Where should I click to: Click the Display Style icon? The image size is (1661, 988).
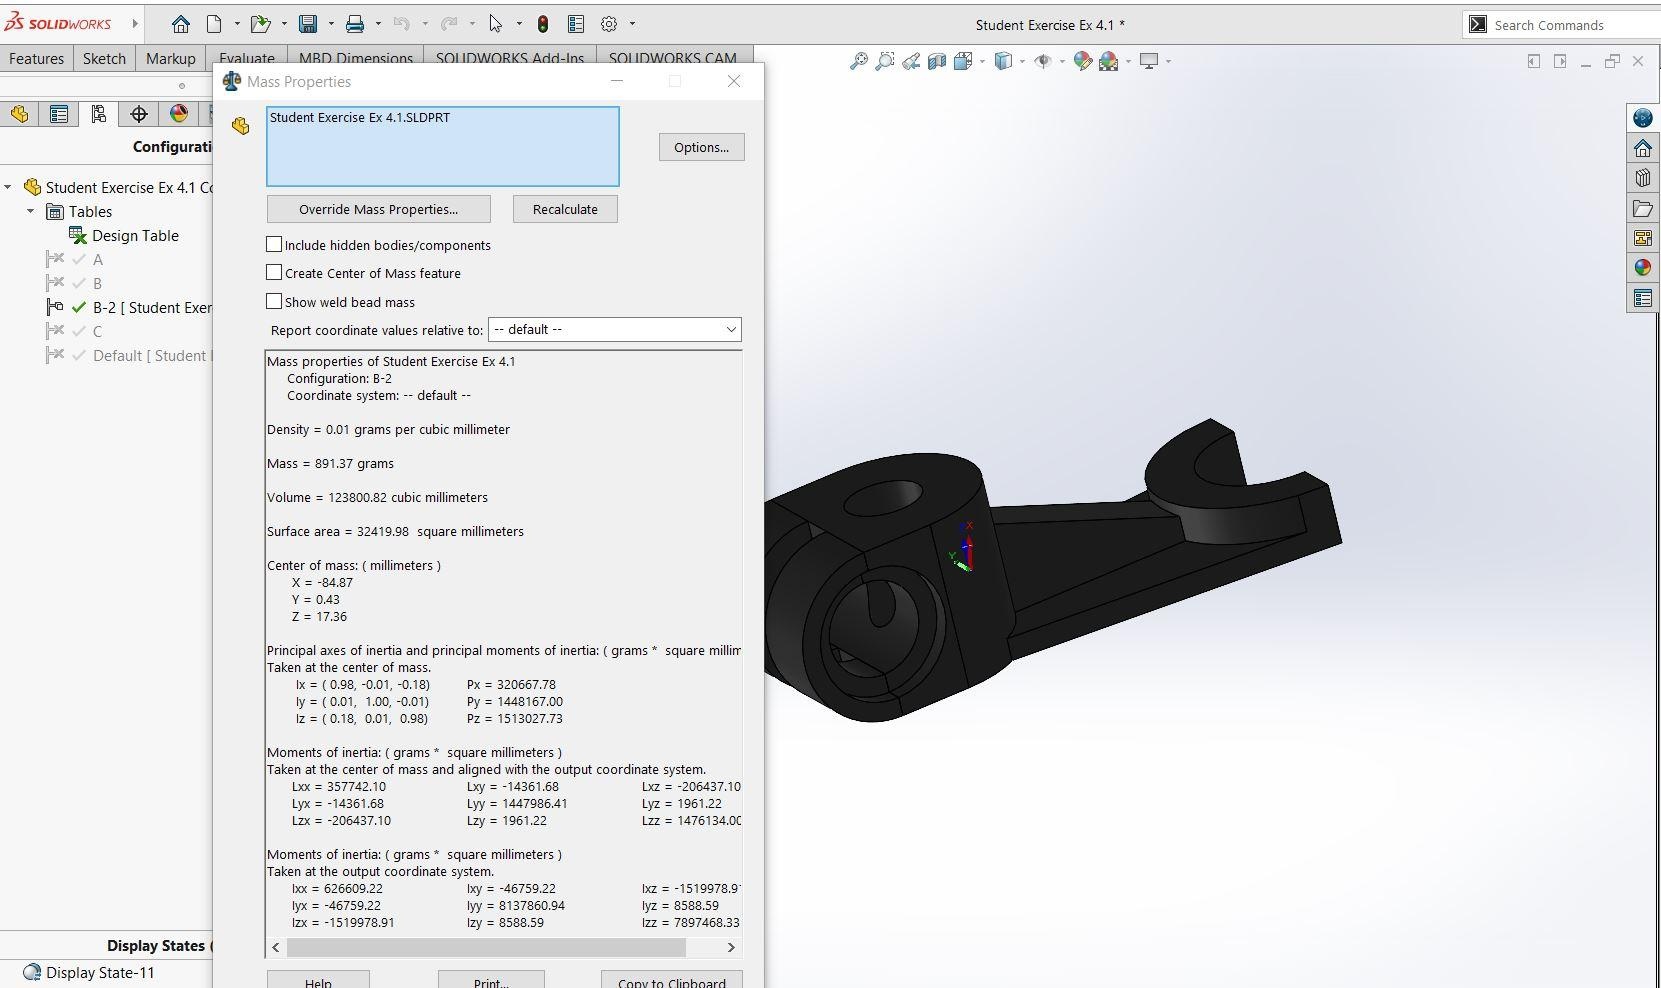(1003, 61)
